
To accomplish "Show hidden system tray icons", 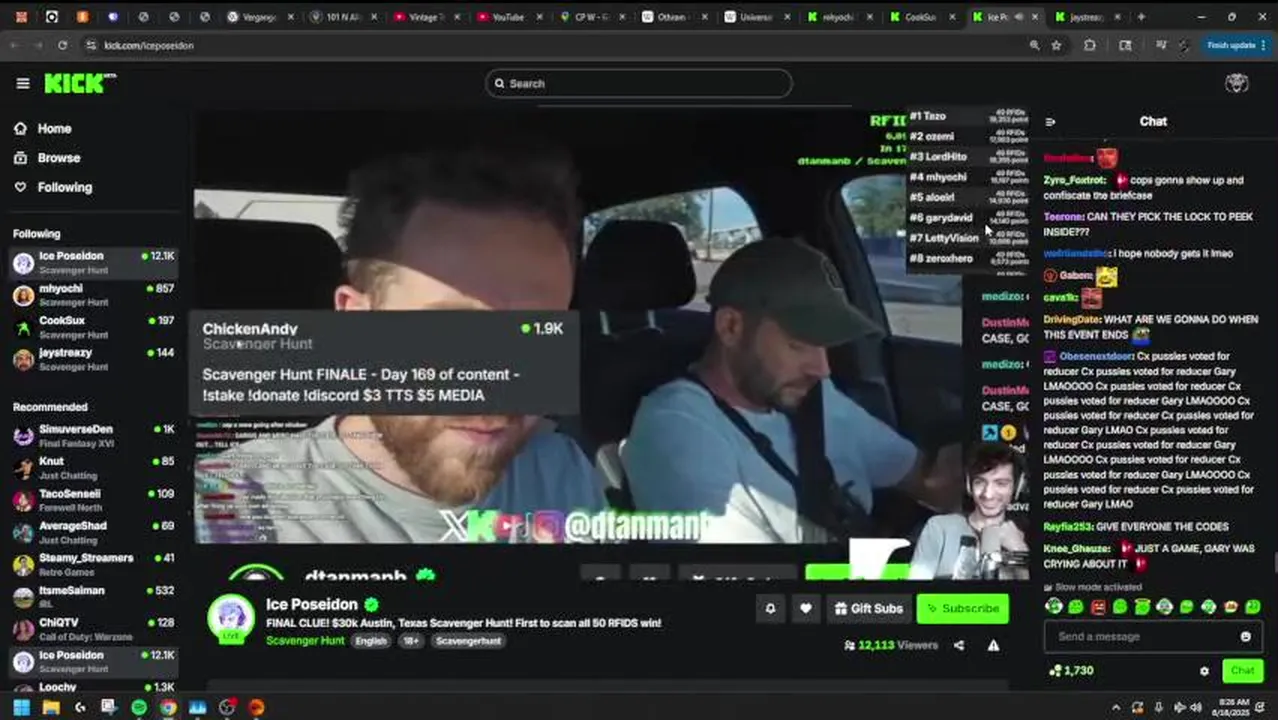I will tap(1117, 708).
